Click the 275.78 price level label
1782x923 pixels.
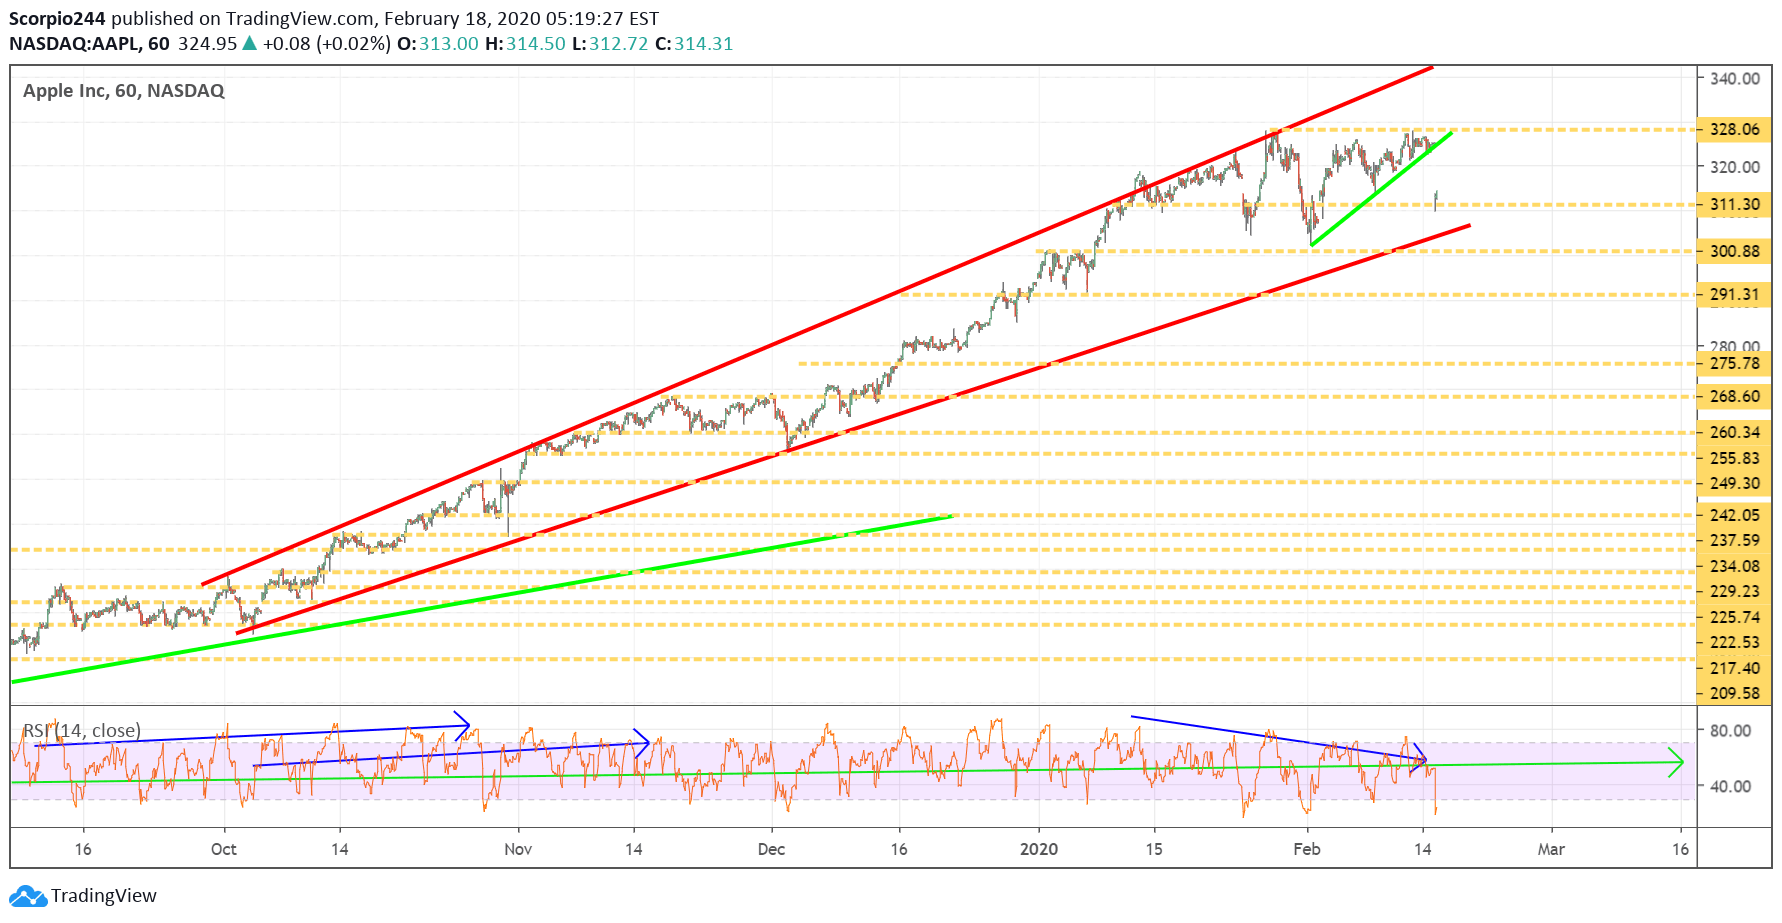pyautogui.click(x=1734, y=363)
